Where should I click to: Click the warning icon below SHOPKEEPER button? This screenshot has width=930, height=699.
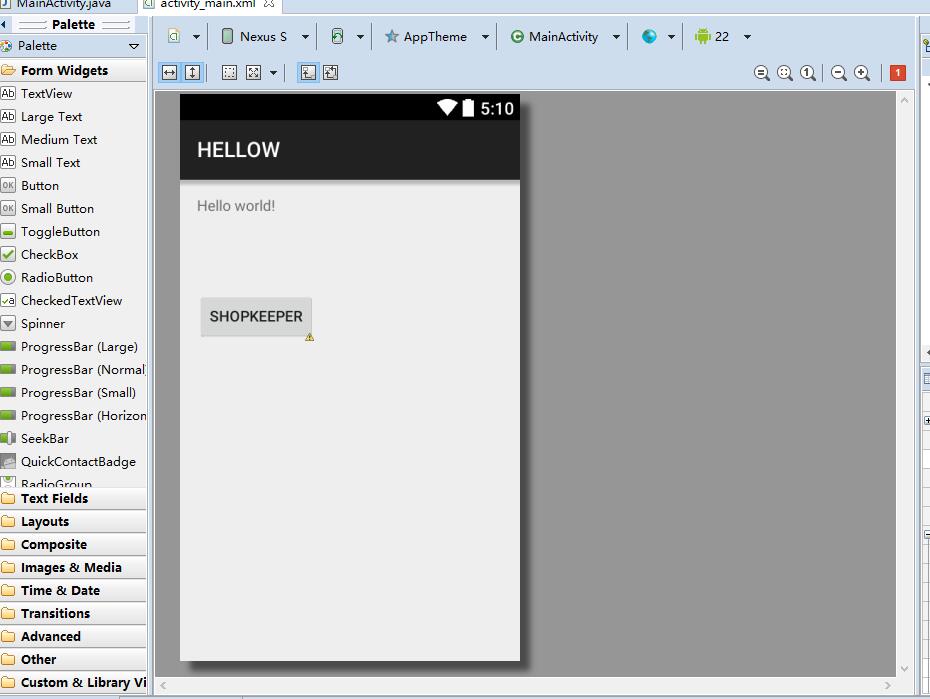(x=310, y=337)
